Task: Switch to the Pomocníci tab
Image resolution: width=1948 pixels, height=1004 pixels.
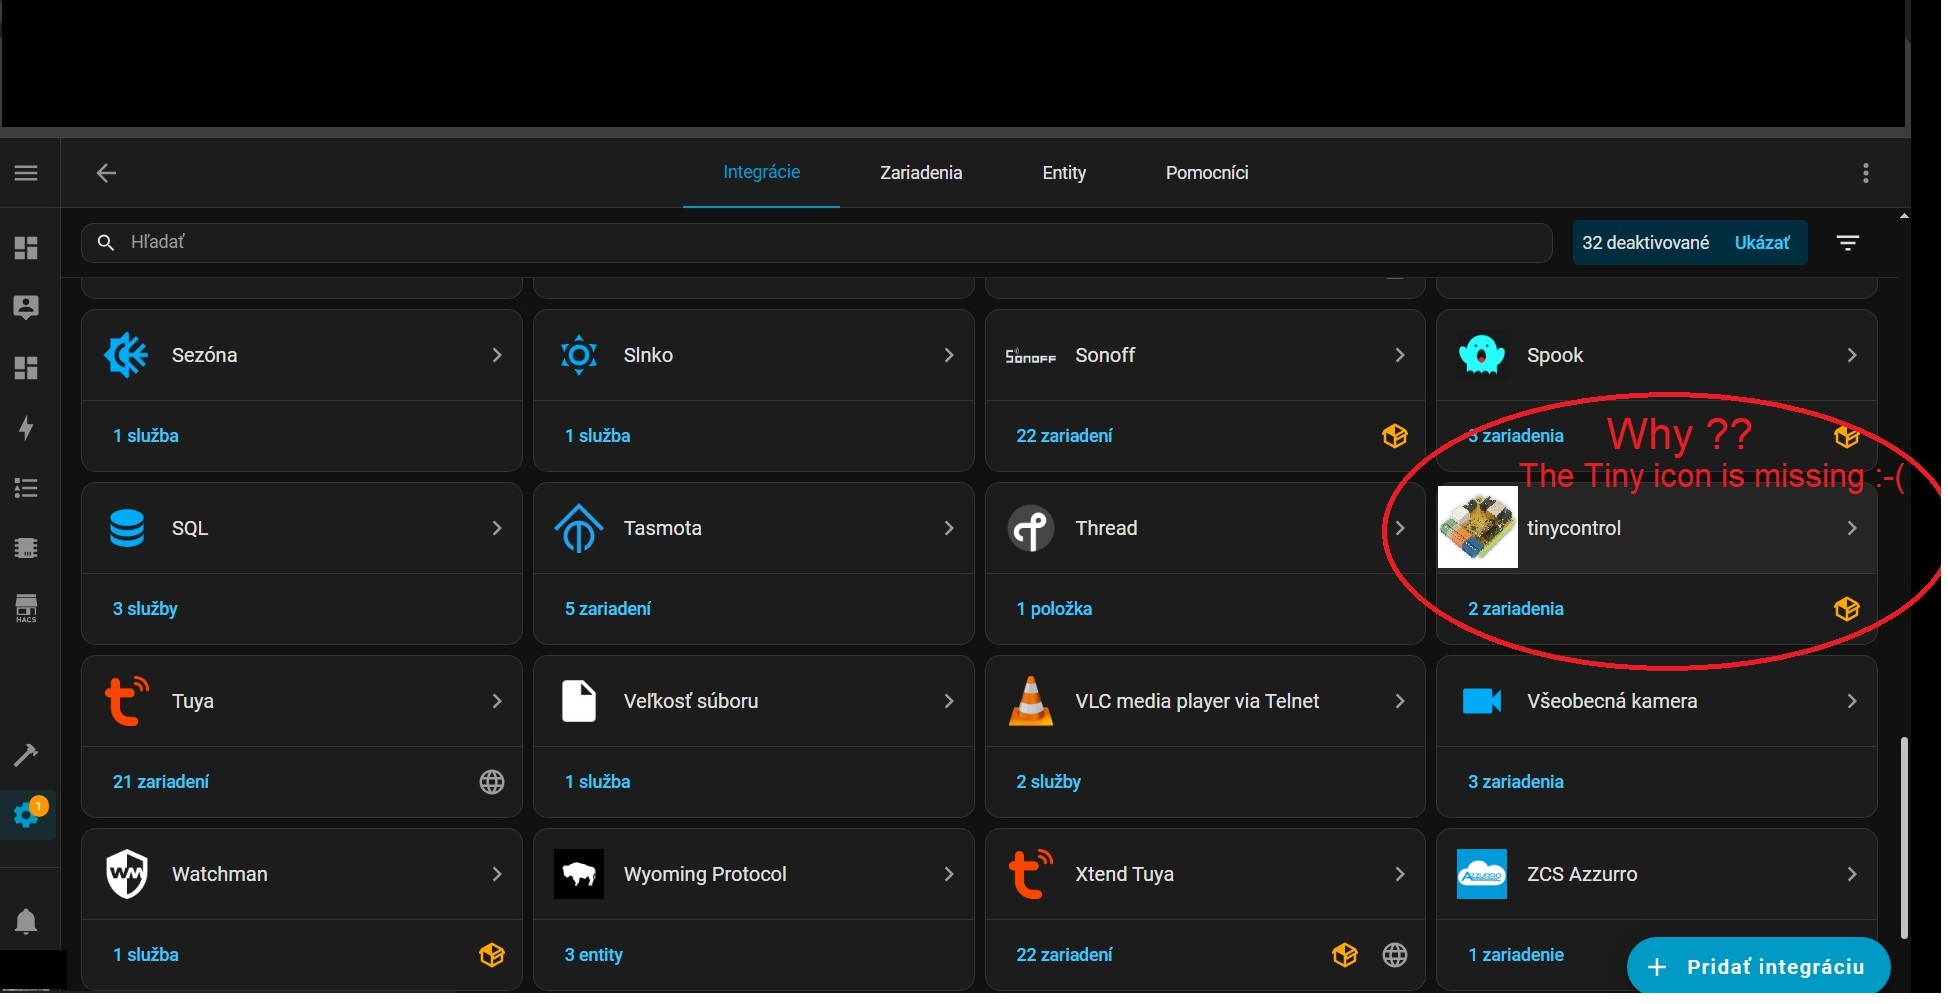Action: [1206, 173]
